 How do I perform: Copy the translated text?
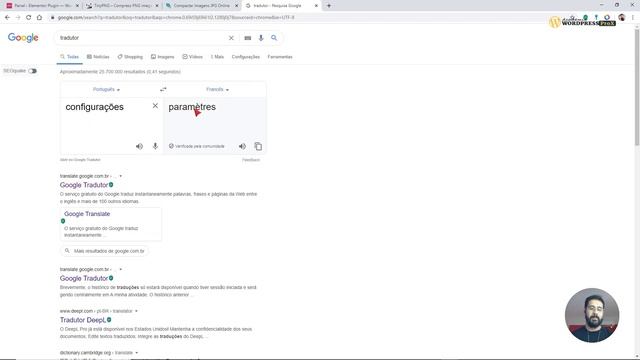(258, 146)
